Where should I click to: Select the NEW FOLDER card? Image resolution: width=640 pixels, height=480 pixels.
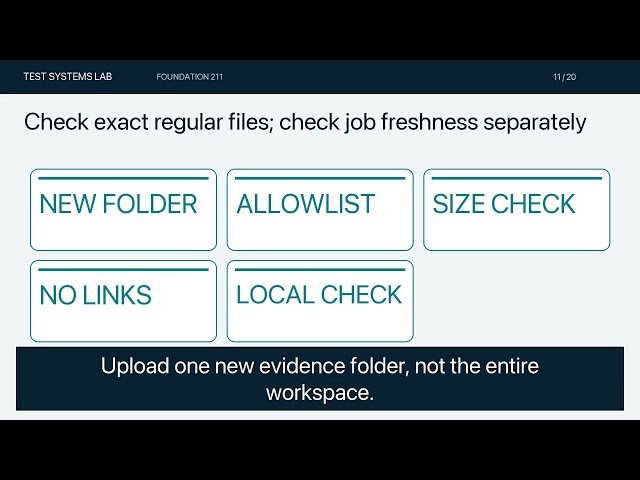click(x=123, y=209)
